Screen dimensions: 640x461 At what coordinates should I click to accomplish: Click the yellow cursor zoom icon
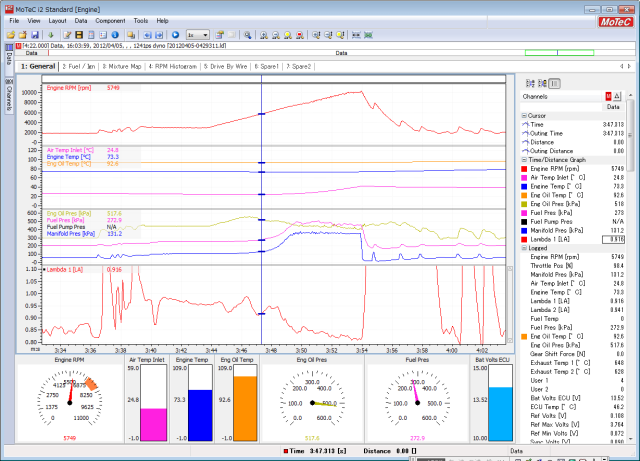340,35
